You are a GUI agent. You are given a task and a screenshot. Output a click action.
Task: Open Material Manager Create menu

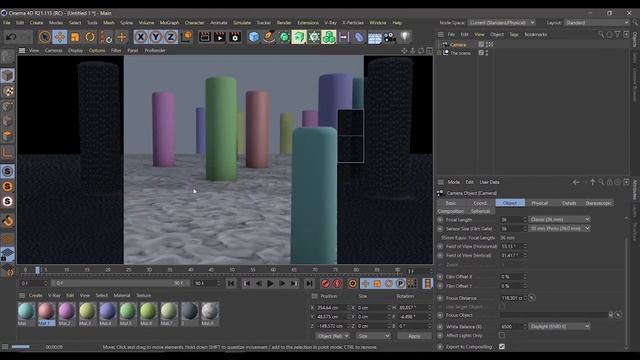click(x=36, y=295)
